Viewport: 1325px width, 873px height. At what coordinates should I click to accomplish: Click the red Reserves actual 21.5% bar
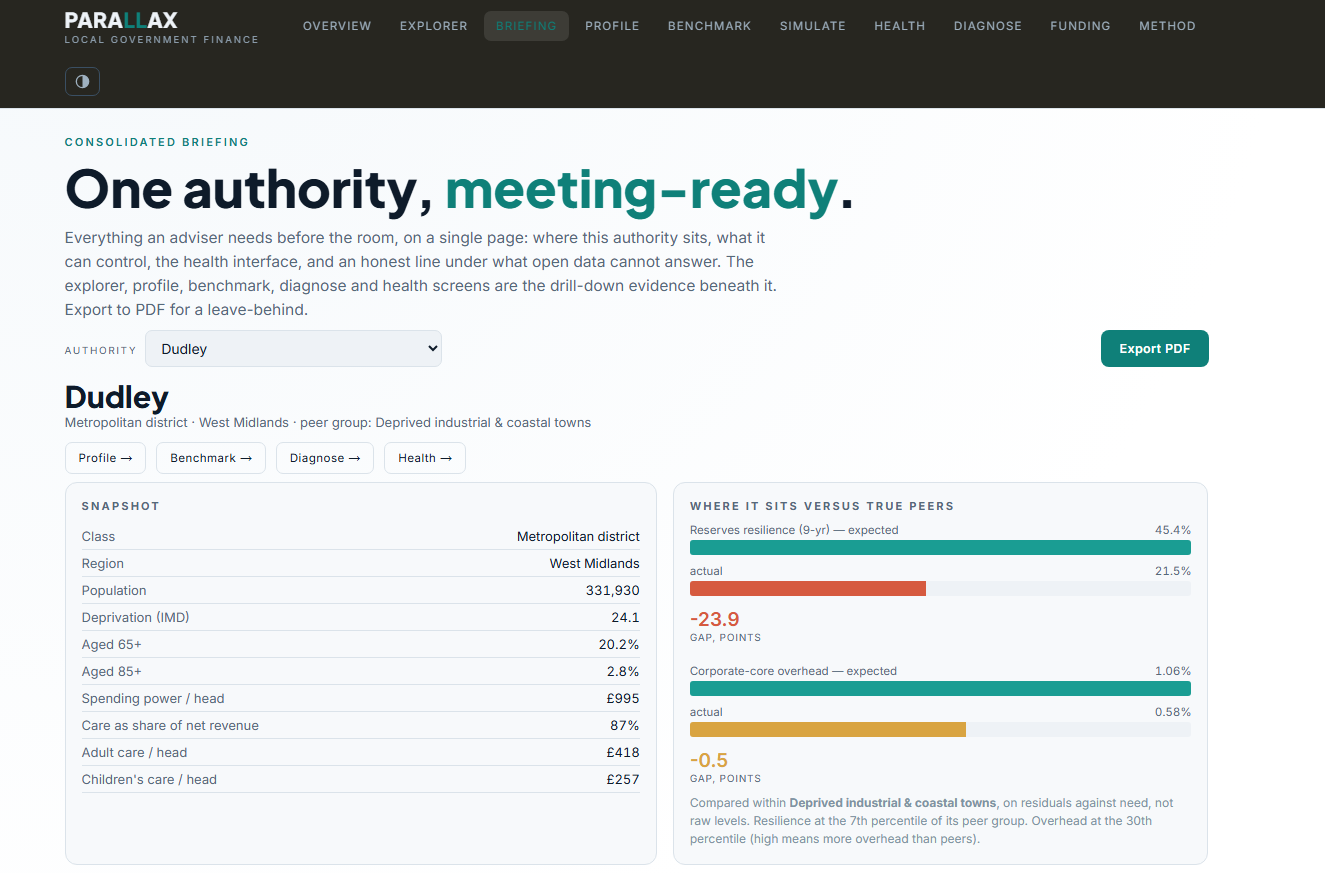pyautogui.click(x=808, y=589)
